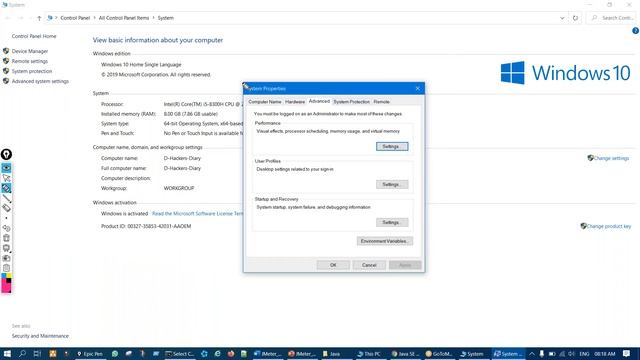Image resolution: width=640 pixels, height=360 pixels.
Task: Switch to the Select C... taskbar window
Action: coord(179,354)
